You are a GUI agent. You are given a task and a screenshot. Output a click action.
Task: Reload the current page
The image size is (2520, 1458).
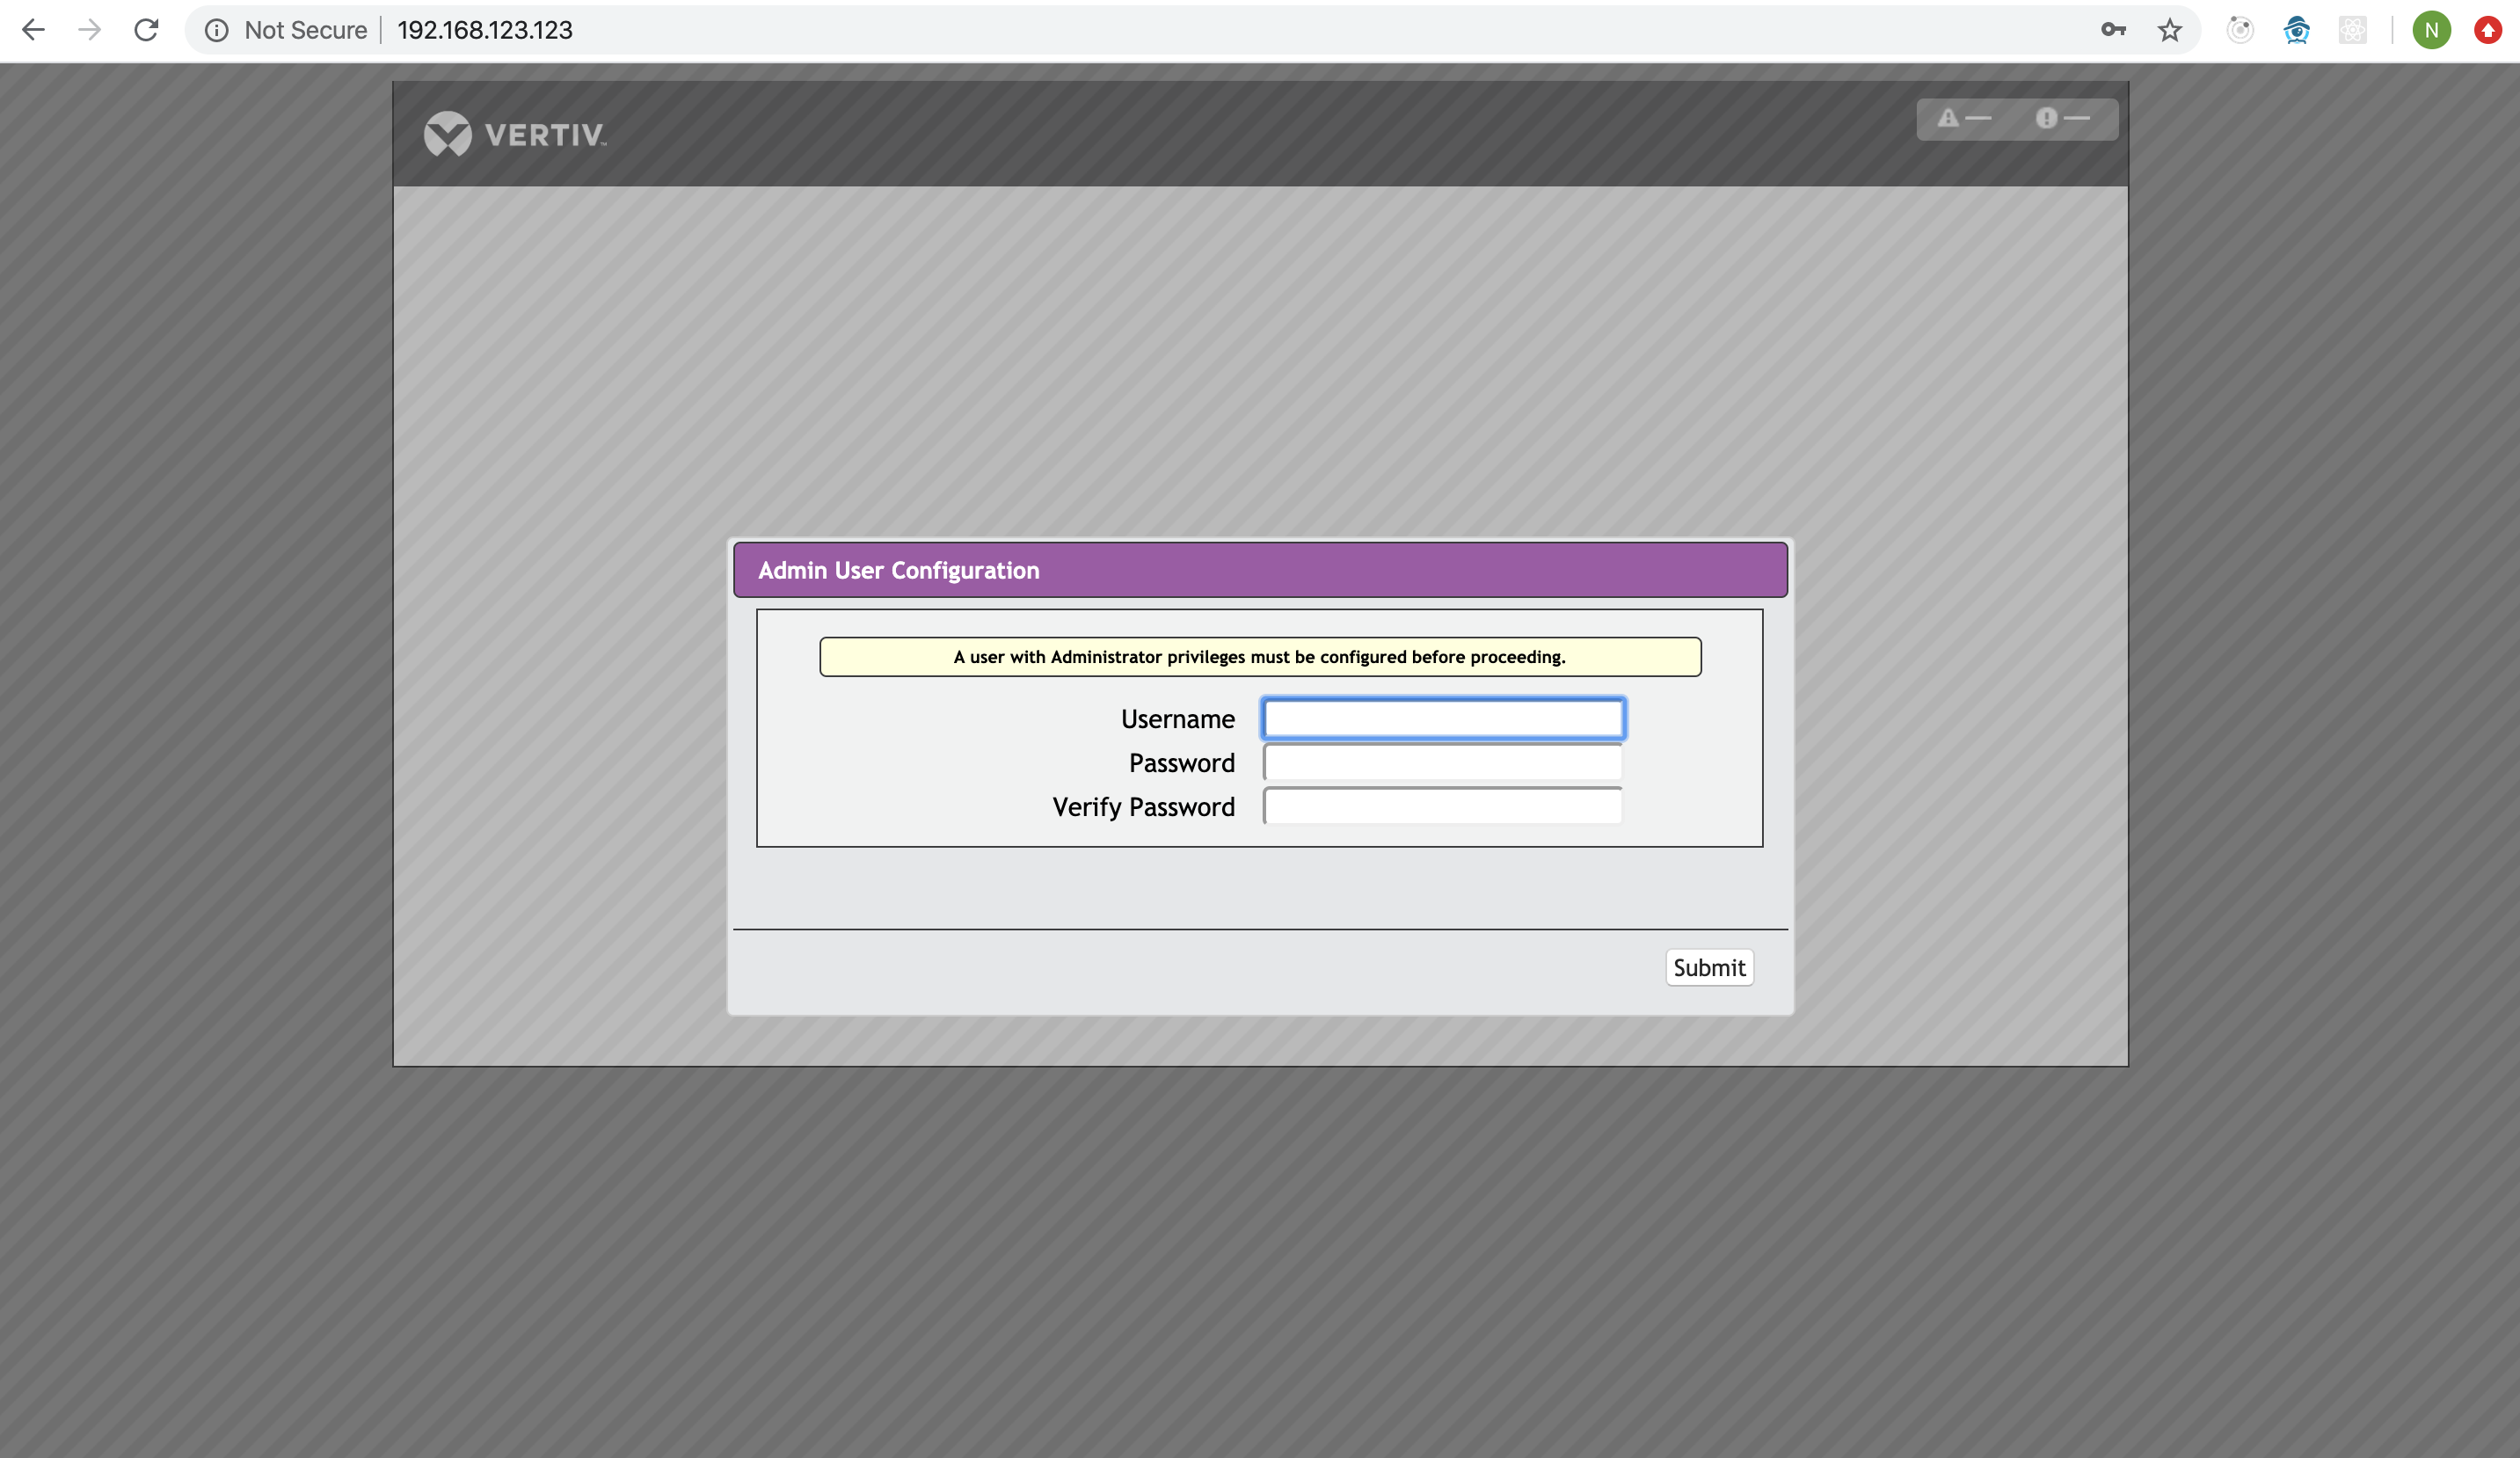tap(146, 30)
